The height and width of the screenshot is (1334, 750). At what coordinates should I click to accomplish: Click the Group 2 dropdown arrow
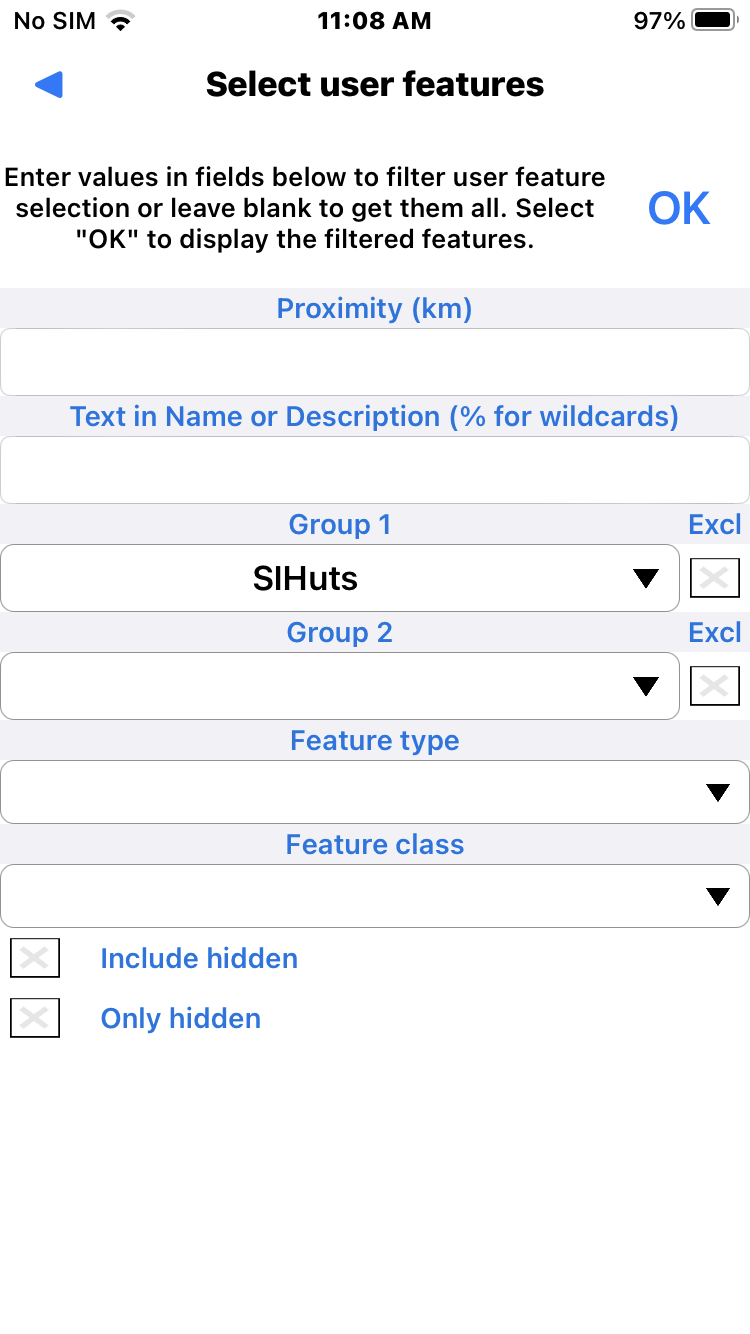coord(646,686)
